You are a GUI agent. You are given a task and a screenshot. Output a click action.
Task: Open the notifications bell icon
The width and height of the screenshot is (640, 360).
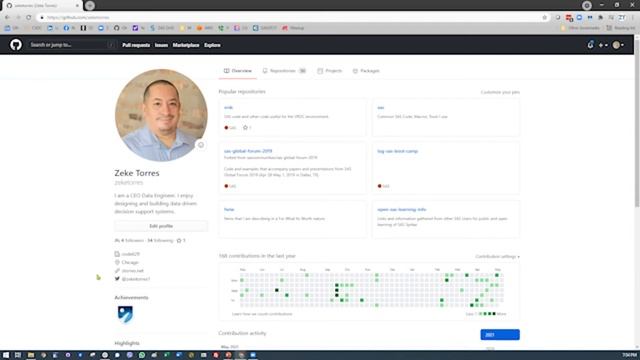tap(590, 45)
